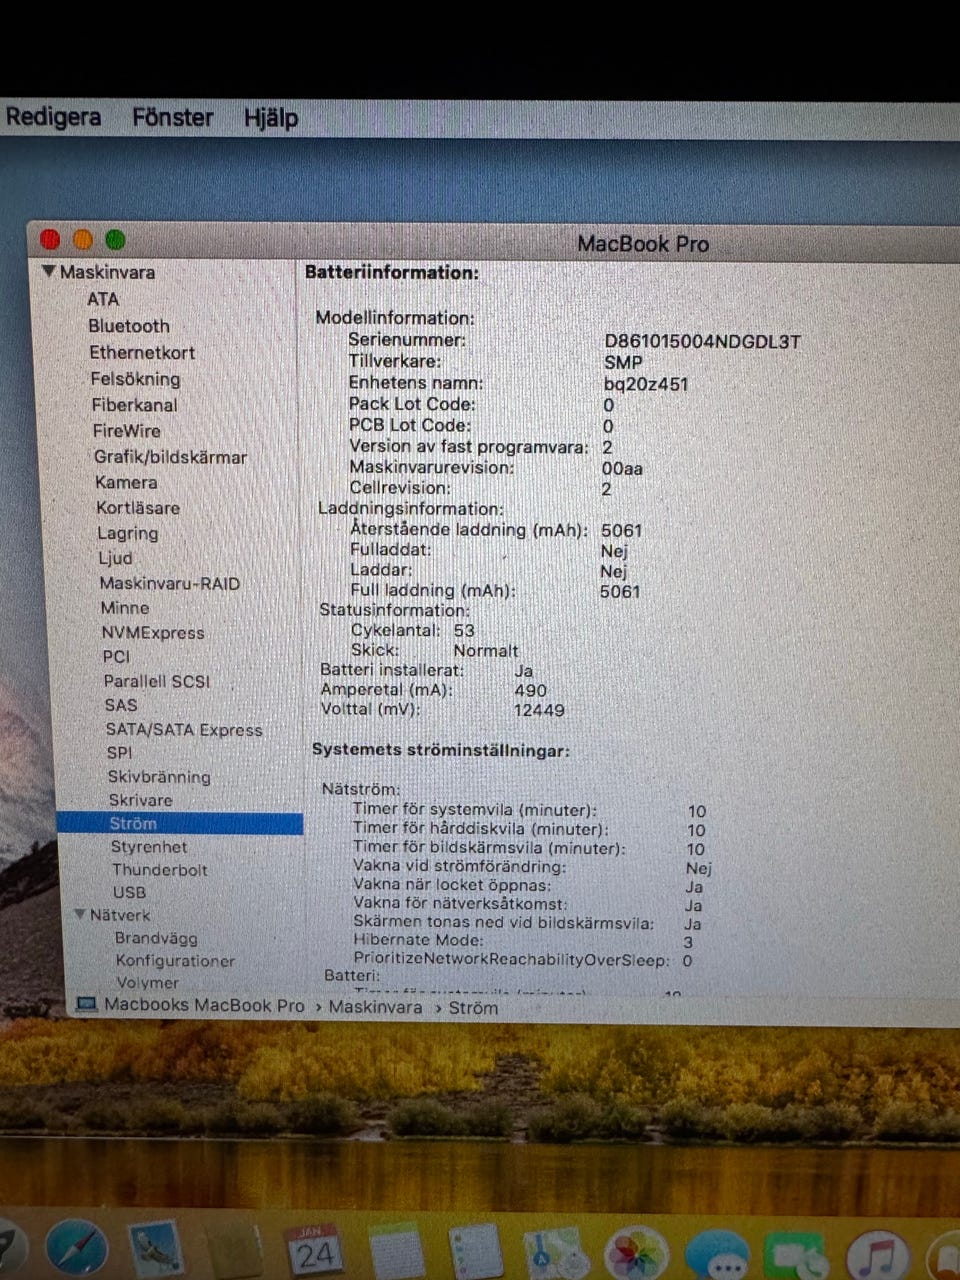
Task: Select SPI in the sidebar
Action: [x=119, y=753]
